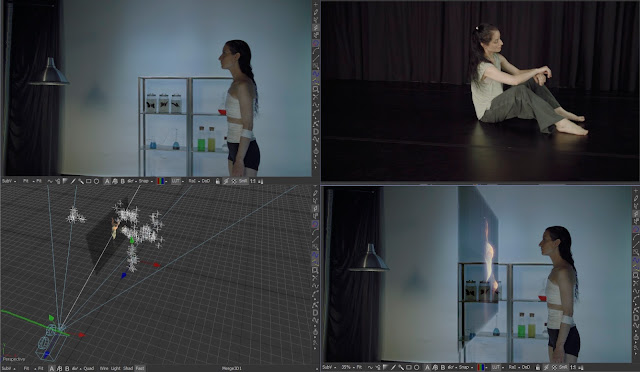The image size is (640, 372).
Task: Click RGB color channel icon in top-left viewer
Action: 161,181
